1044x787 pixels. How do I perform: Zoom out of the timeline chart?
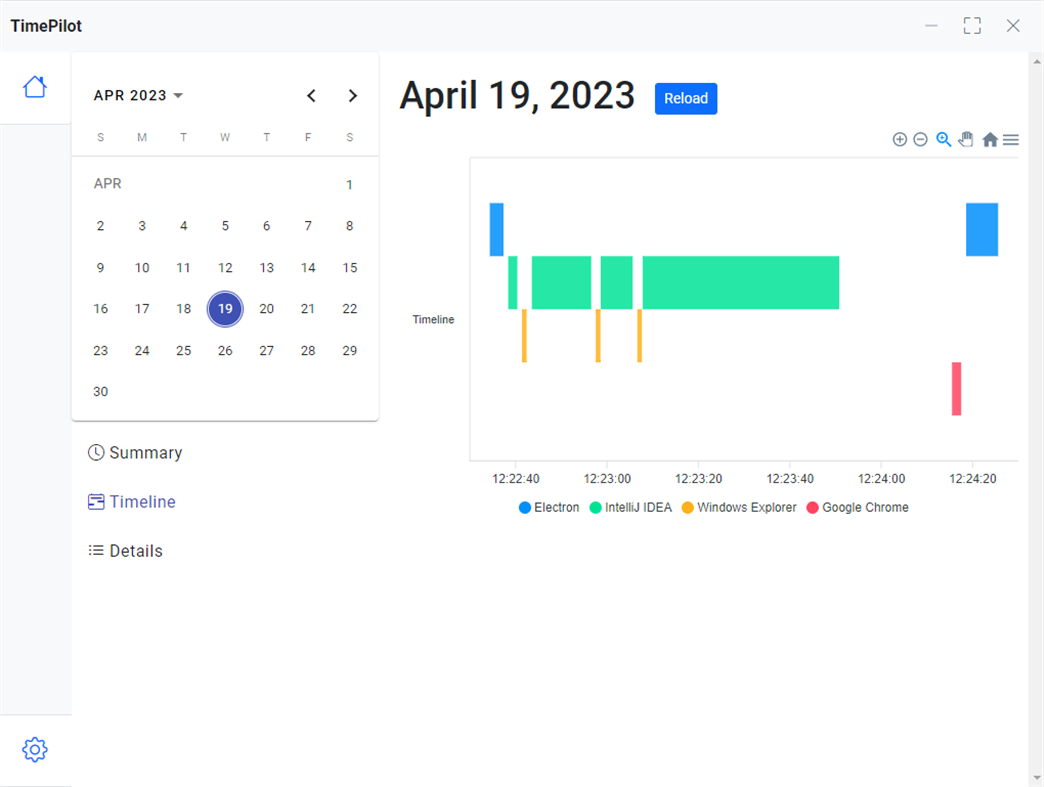tap(920, 139)
